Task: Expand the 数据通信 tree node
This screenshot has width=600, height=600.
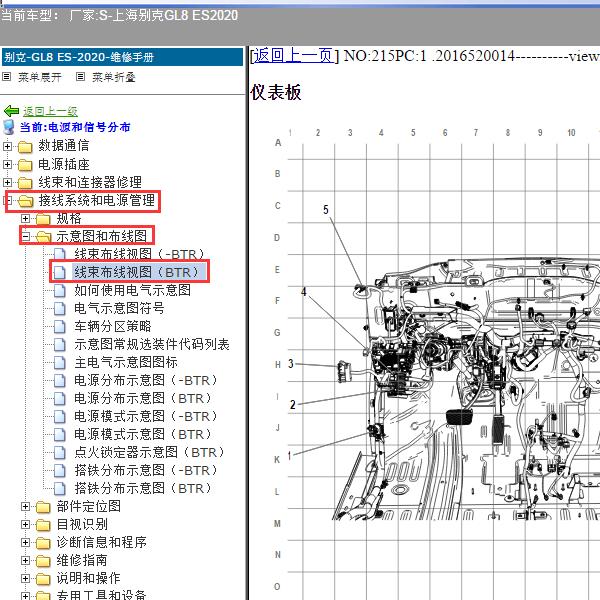Action: [7, 146]
